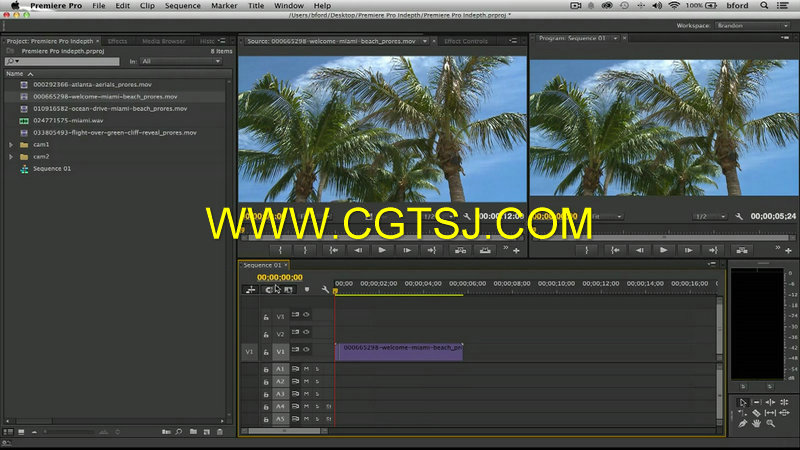Select the Selection tool arrow
Screen dimensions: 800x450
coord(743,402)
